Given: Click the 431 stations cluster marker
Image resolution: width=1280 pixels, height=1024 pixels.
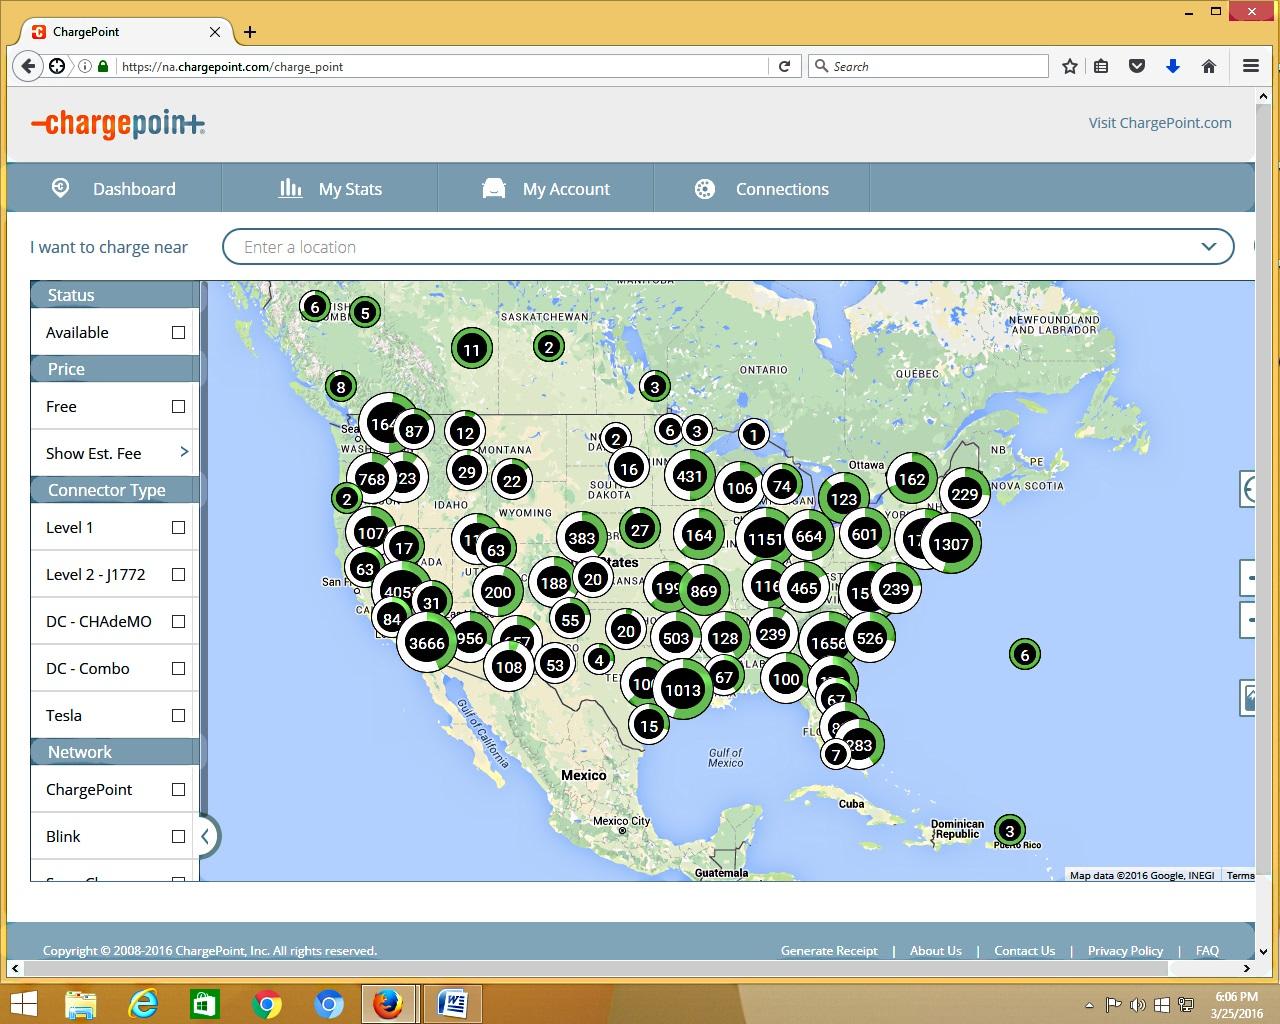Looking at the screenshot, I should point(690,476).
